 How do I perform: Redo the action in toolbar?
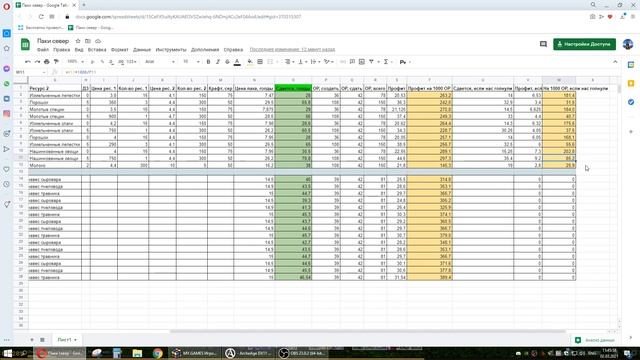click(37, 62)
